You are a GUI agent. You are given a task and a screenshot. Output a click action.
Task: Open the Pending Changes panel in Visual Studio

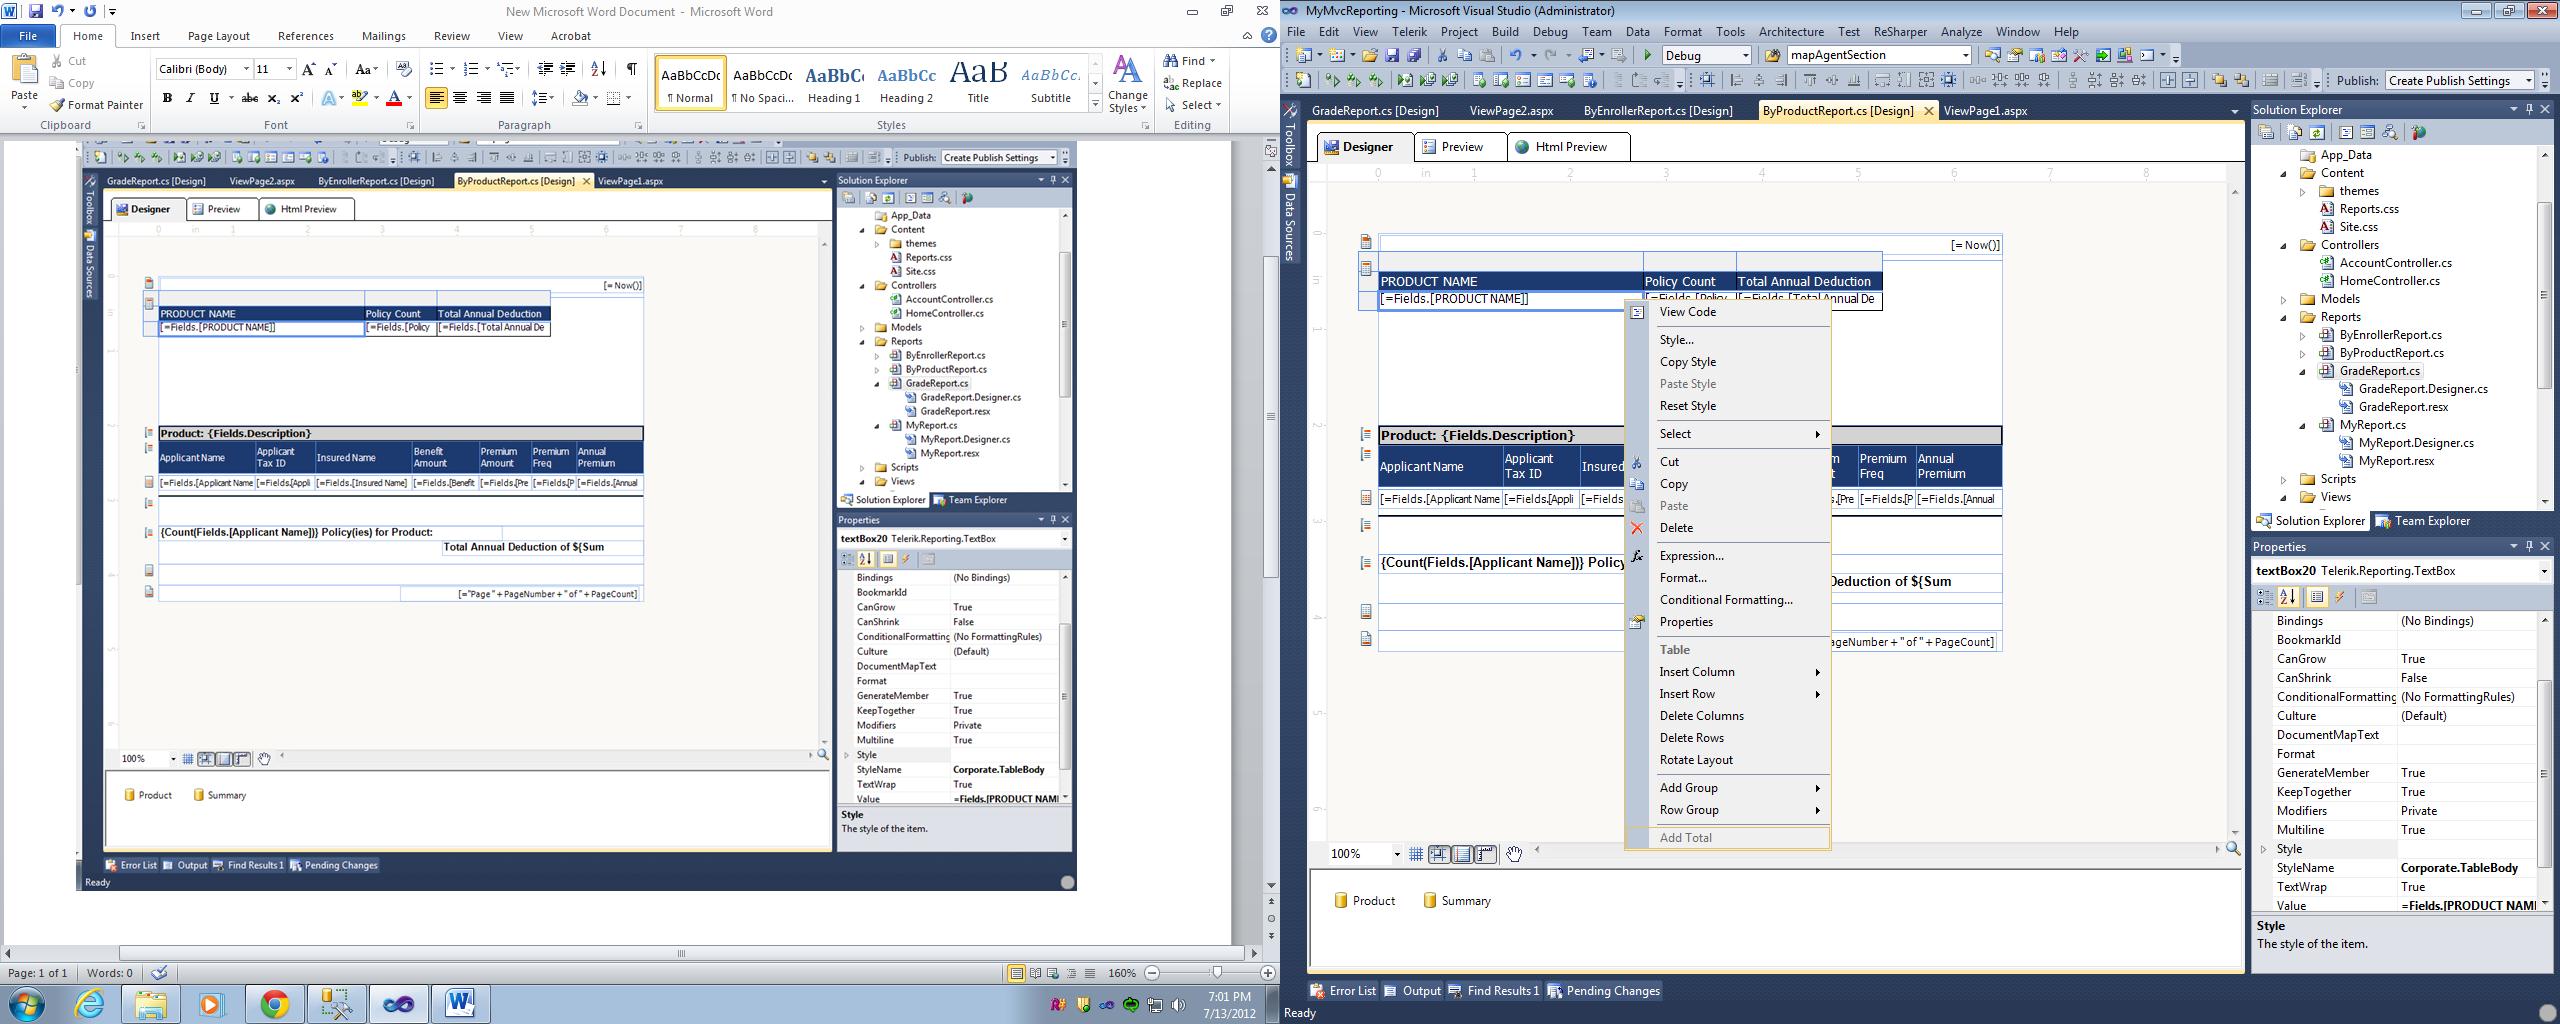(1603, 991)
